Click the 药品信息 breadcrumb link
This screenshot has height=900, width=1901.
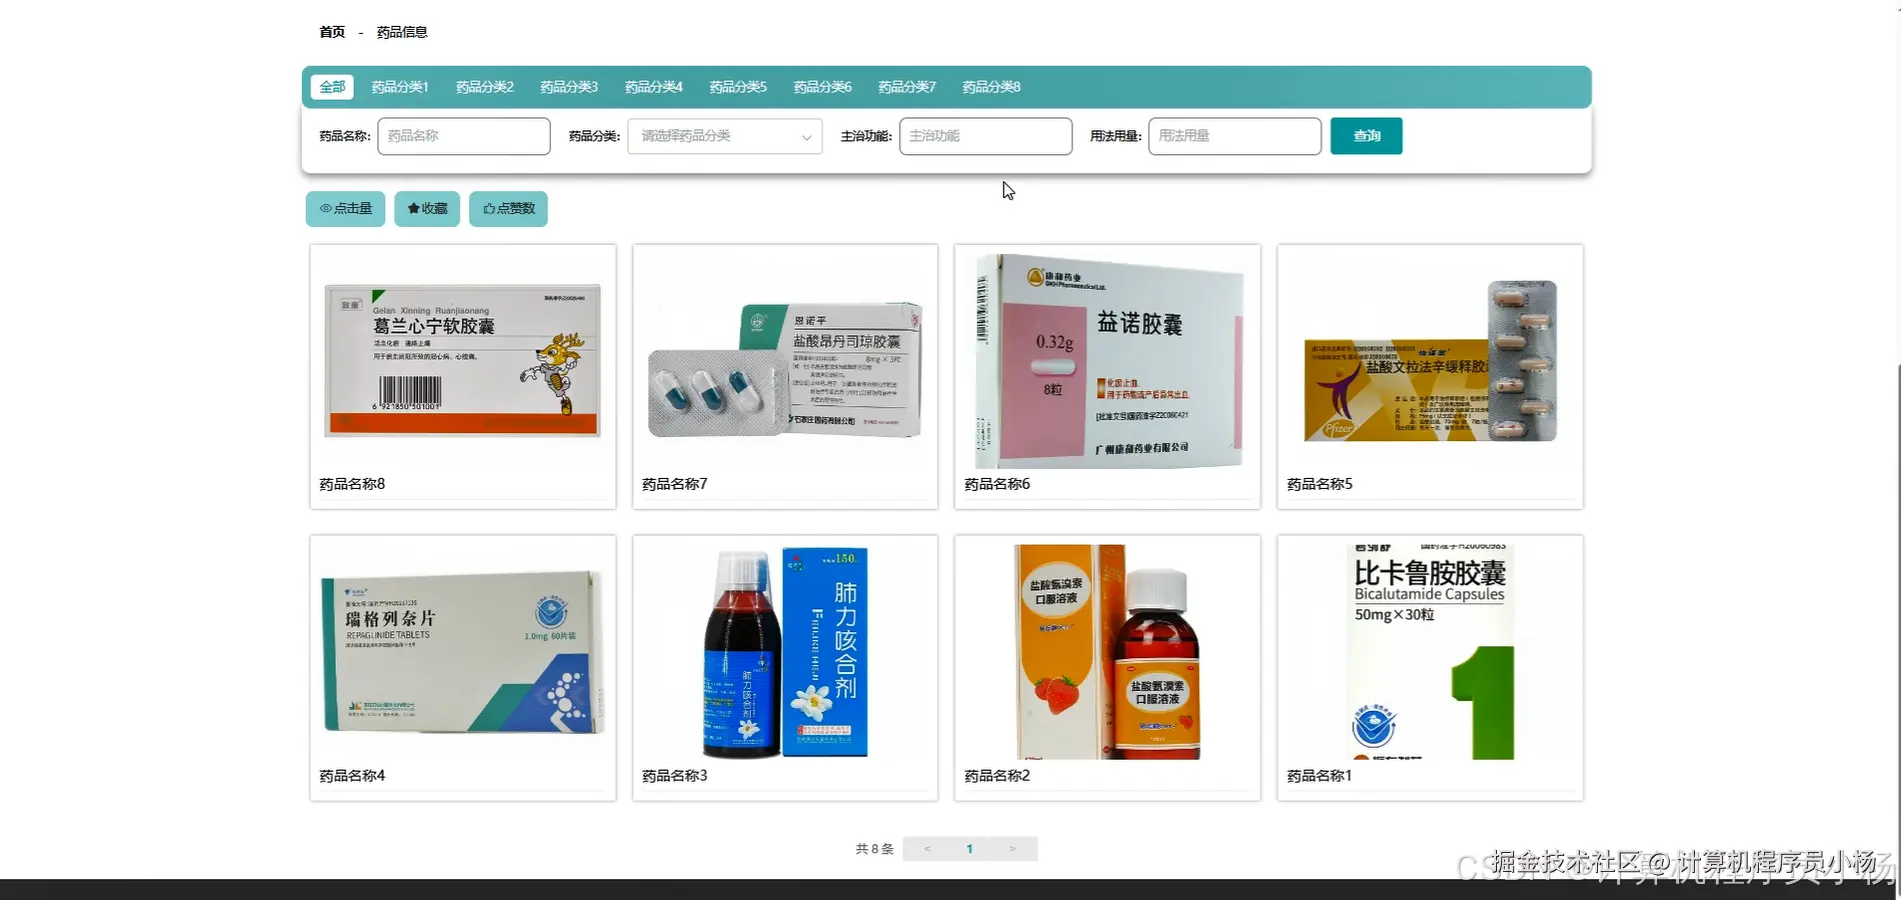400,31
